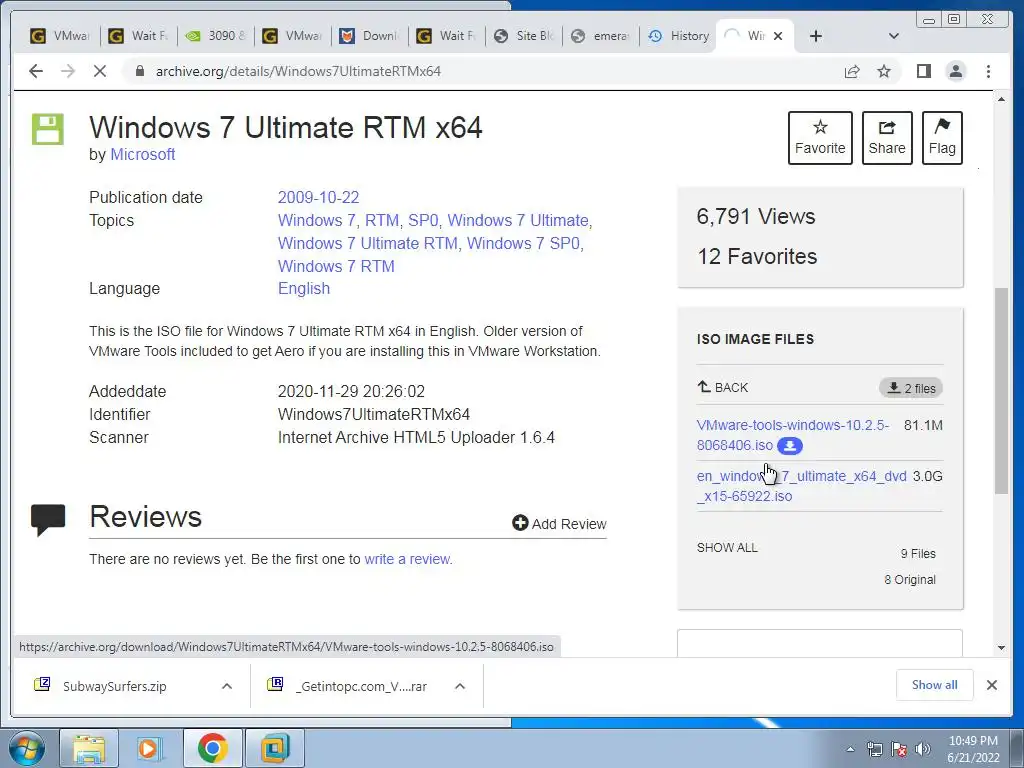Switch to the 3090 tab

pos(217,36)
